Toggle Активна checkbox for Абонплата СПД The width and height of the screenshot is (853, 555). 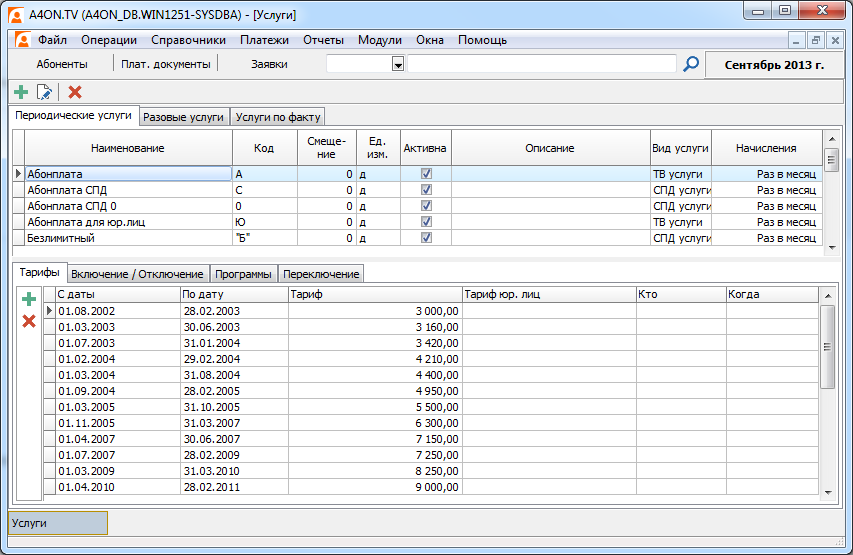(x=426, y=190)
